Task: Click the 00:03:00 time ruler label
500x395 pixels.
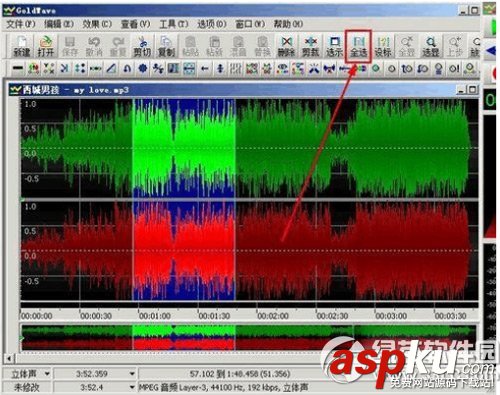Action: point(391,316)
